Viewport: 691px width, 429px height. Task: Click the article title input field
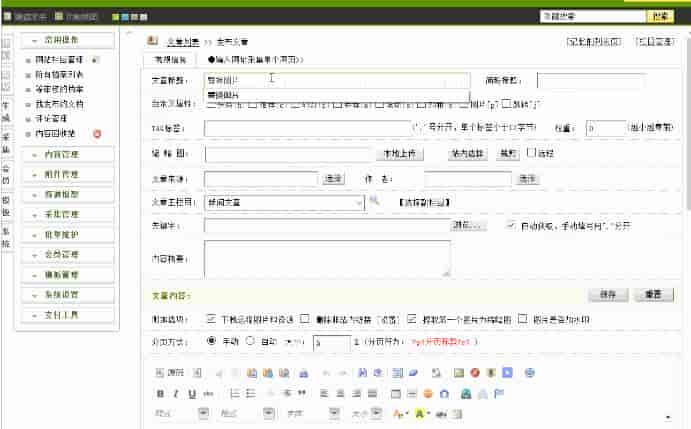335,79
